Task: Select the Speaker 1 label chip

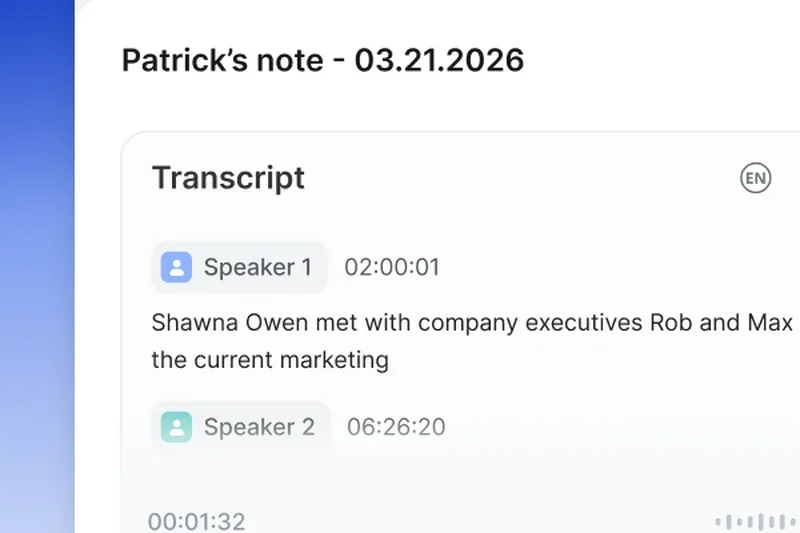Action: click(x=240, y=267)
